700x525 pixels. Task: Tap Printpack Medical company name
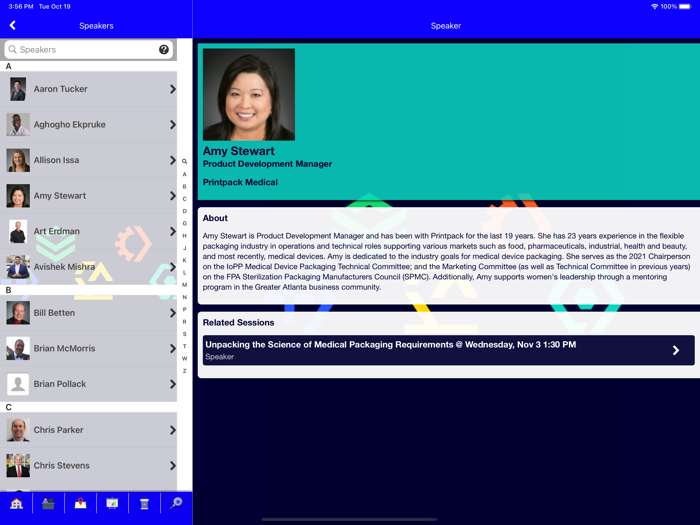240,182
